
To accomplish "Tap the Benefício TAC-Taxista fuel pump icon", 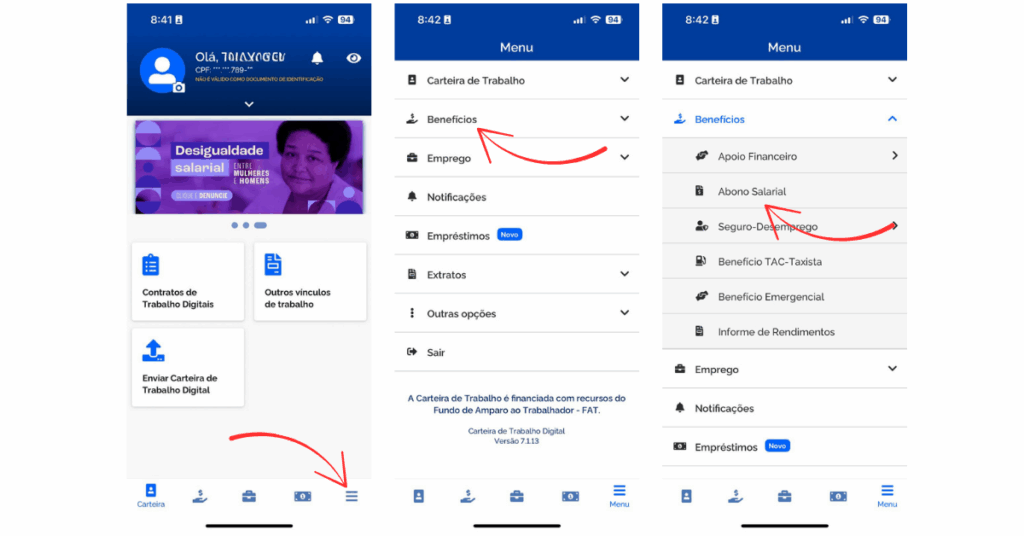I will pyautogui.click(x=700, y=262).
